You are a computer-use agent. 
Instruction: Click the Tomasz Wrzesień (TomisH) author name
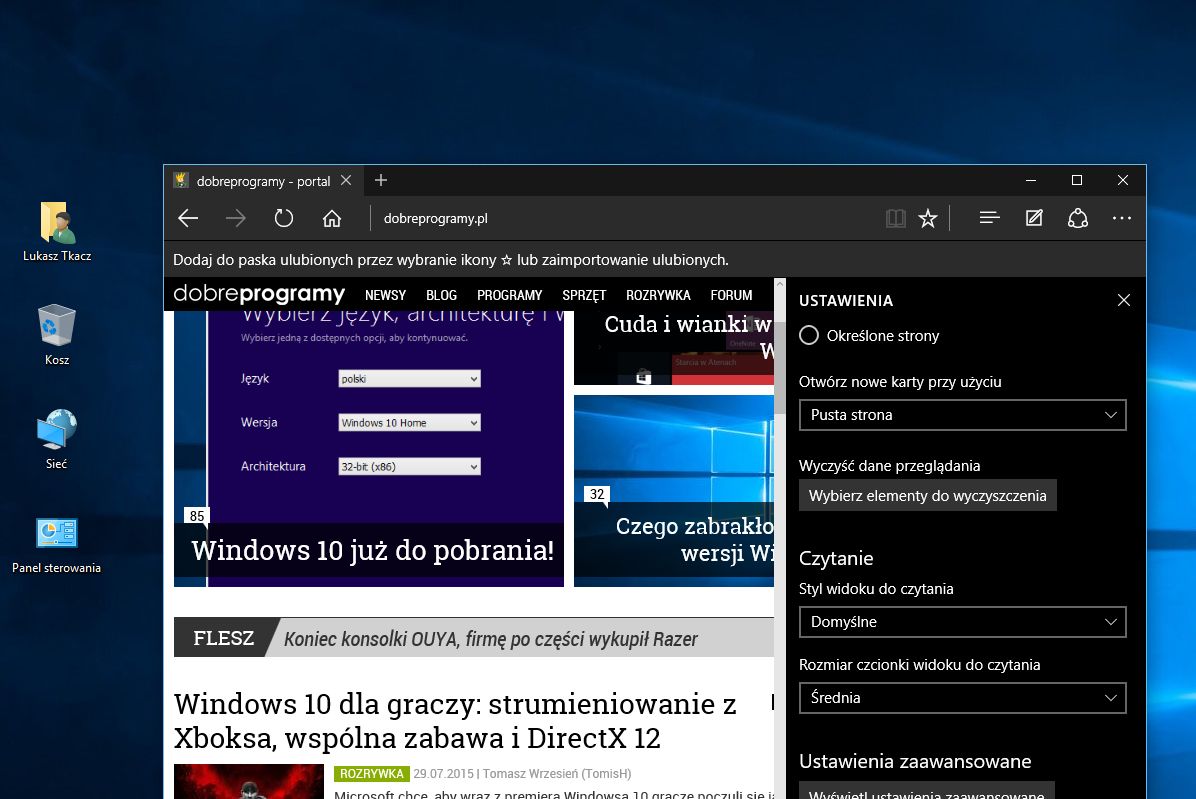(x=557, y=774)
